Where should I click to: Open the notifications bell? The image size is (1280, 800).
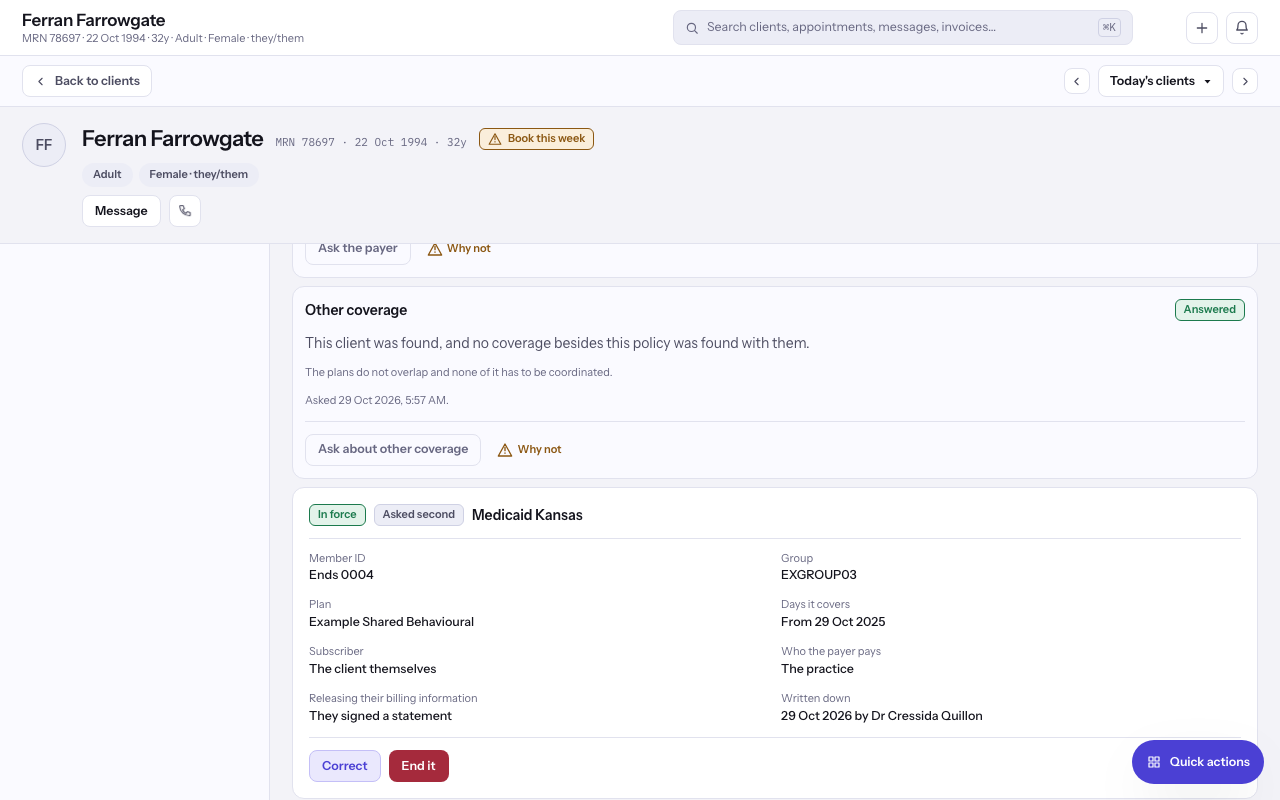click(x=1242, y=28)
